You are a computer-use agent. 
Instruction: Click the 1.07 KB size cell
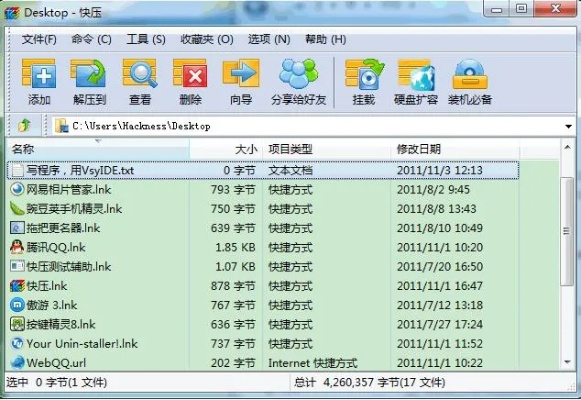click(236, 267)
